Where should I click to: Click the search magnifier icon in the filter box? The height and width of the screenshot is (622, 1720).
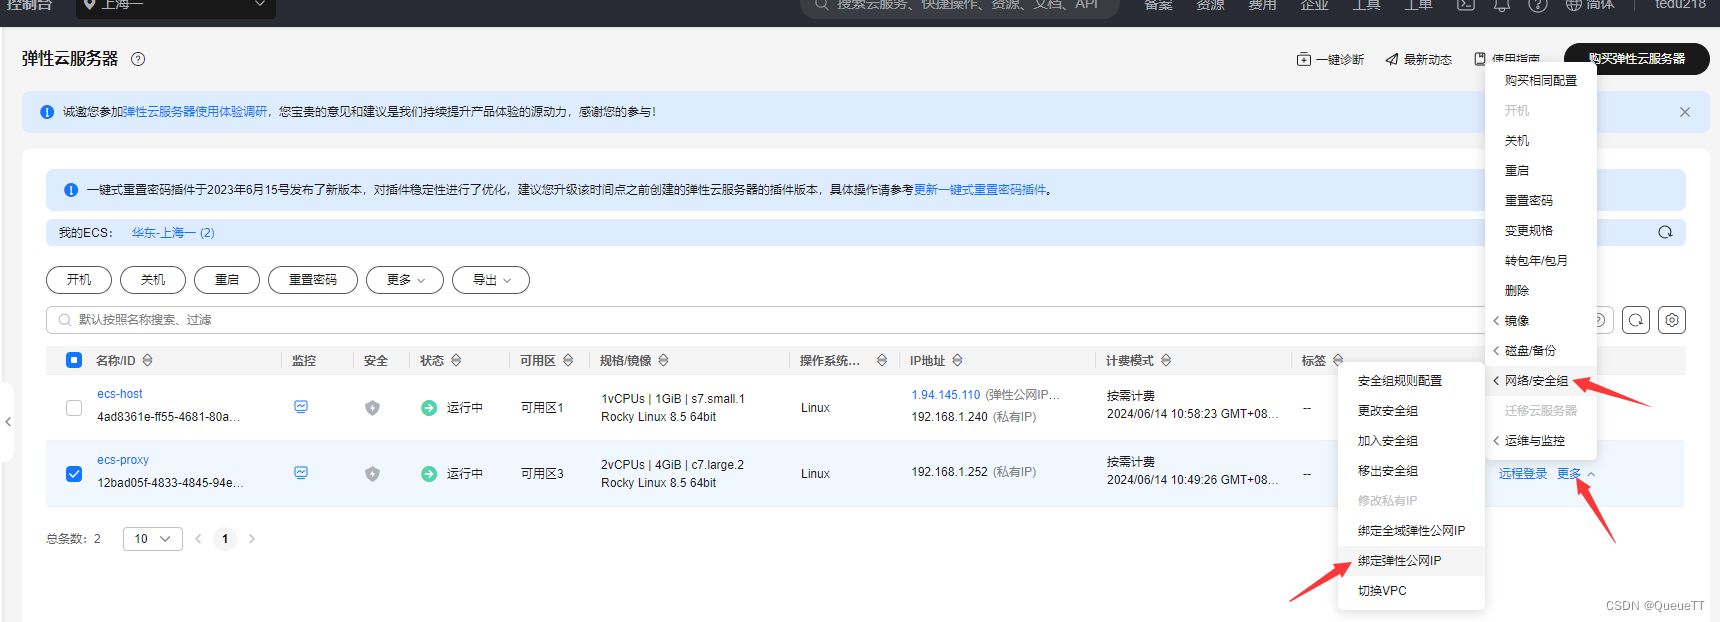point(65,320)
